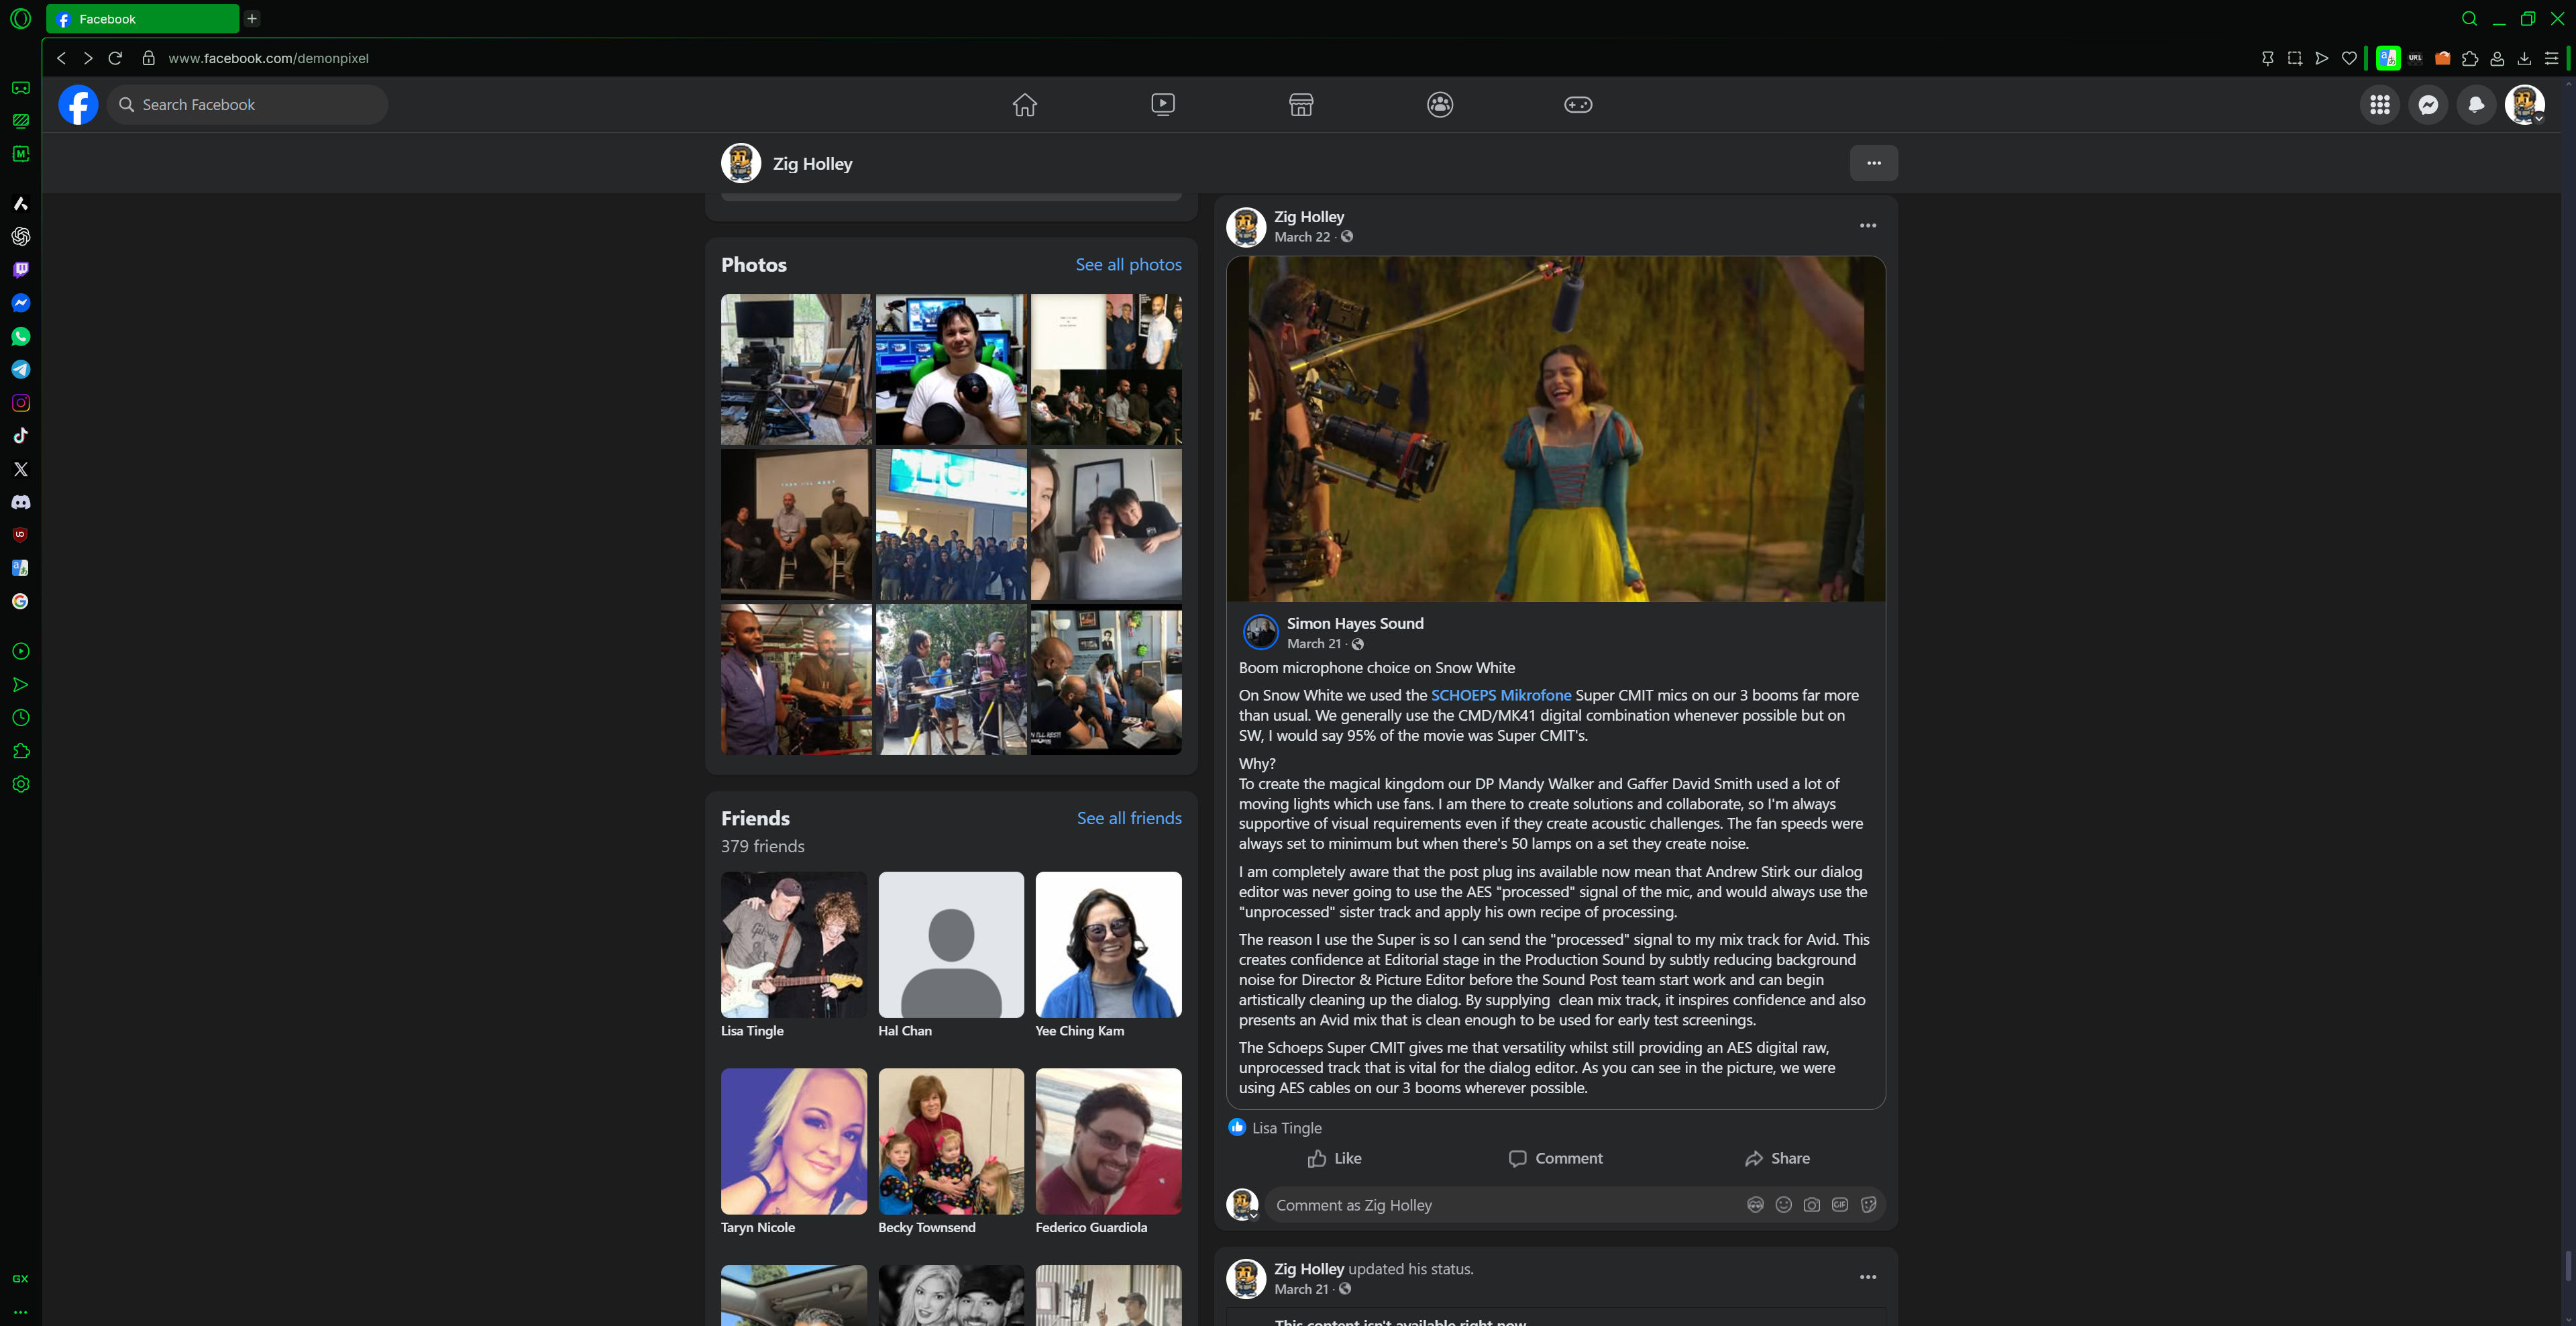Screen dimensions: 2576x1326
Task: Click See all photos link
Action: click(1128, 265)
